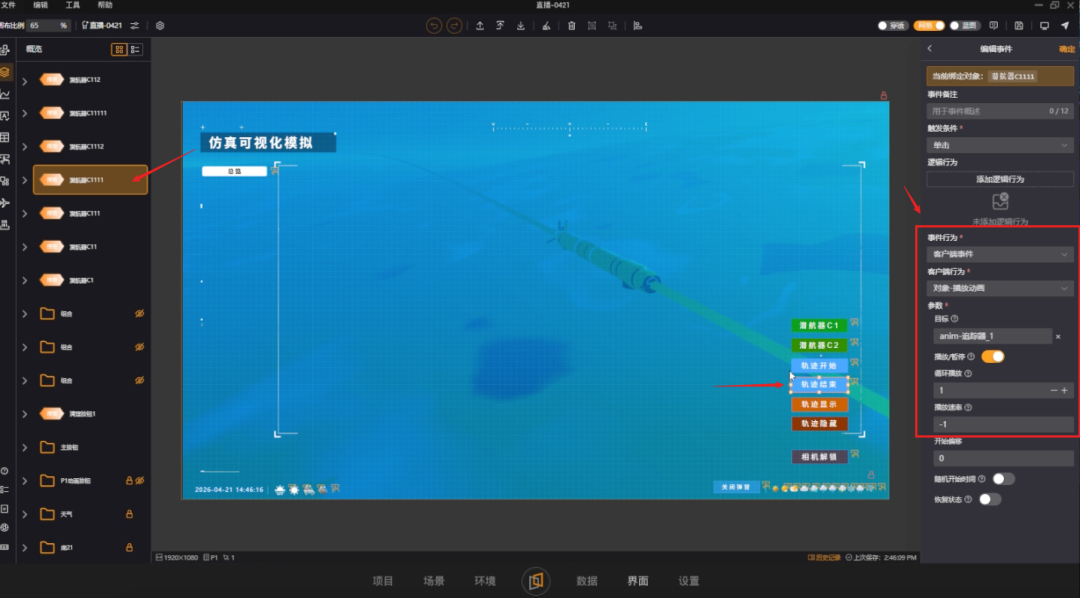Click the grid view icon in 概览 panel
1080x598 pixels.
[x=119, y=48]
